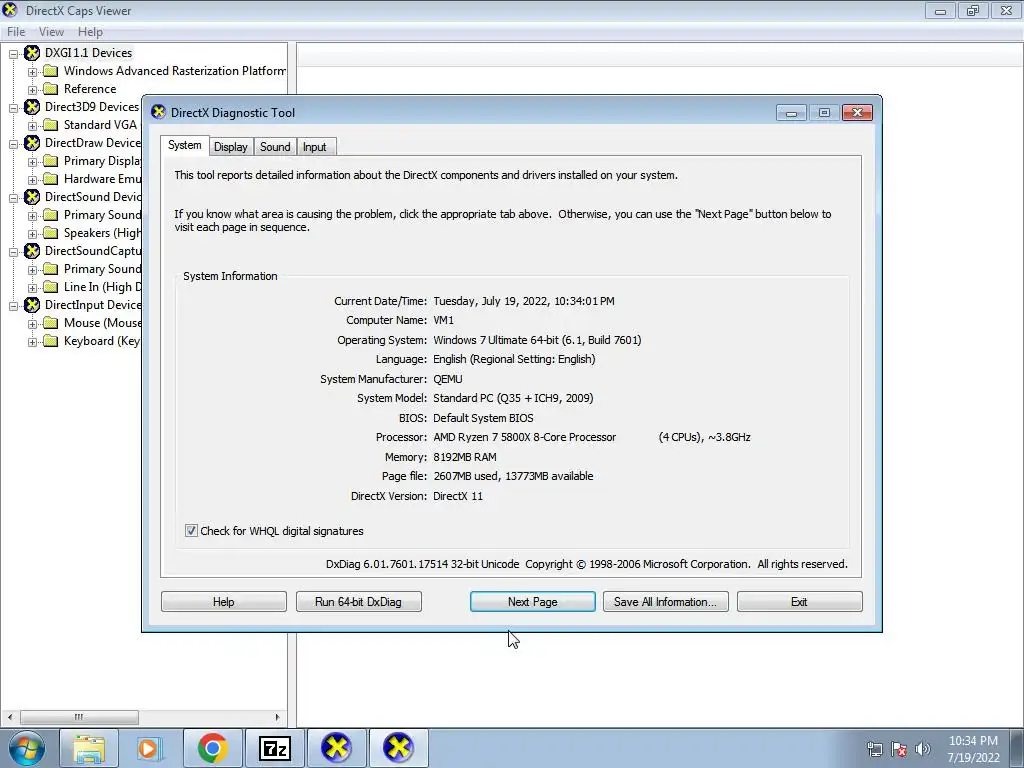Image resolution: width=1024 pixels, height=768 pixels.
Task: Click the Windows Advanced Rasterization Platform folder icon
Action: tap(51, 71)
